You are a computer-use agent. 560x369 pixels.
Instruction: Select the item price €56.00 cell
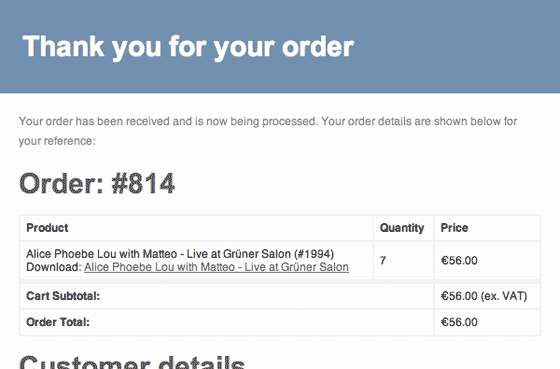[x=459, y=260]
